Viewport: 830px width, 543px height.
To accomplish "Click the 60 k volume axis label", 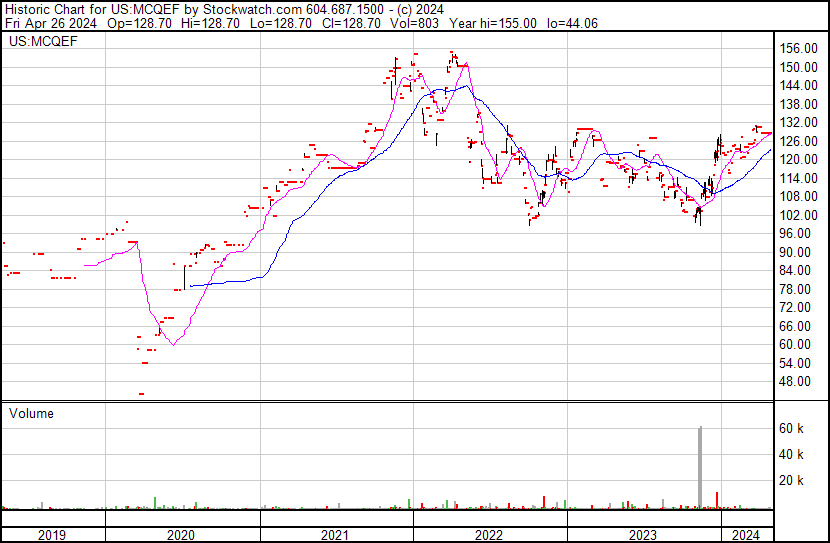I will (793, 428).
